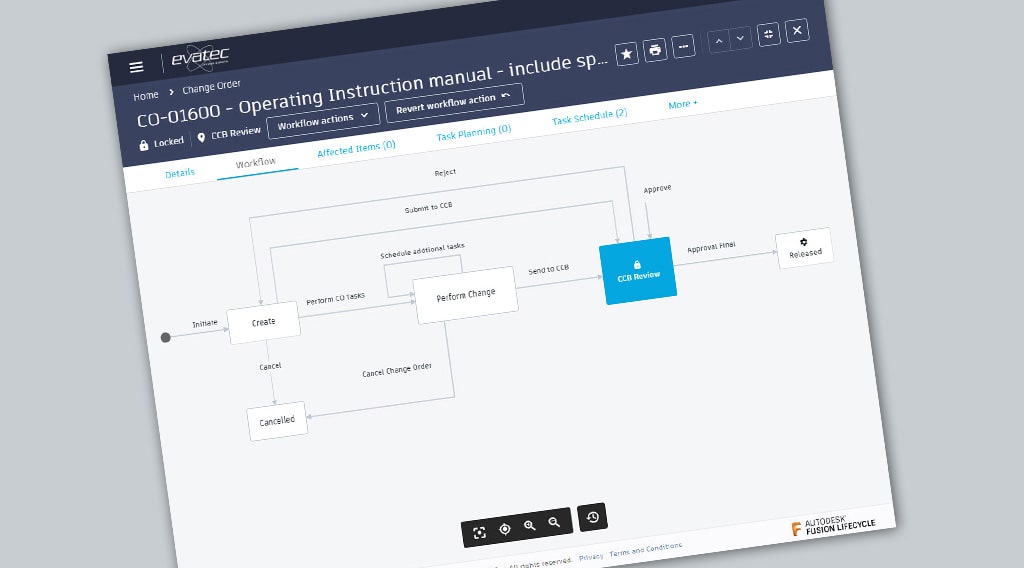Switch to the Details tab
Image resolution: width=1024 pixels, height=568 pixels.
click(x=180, y=173)
